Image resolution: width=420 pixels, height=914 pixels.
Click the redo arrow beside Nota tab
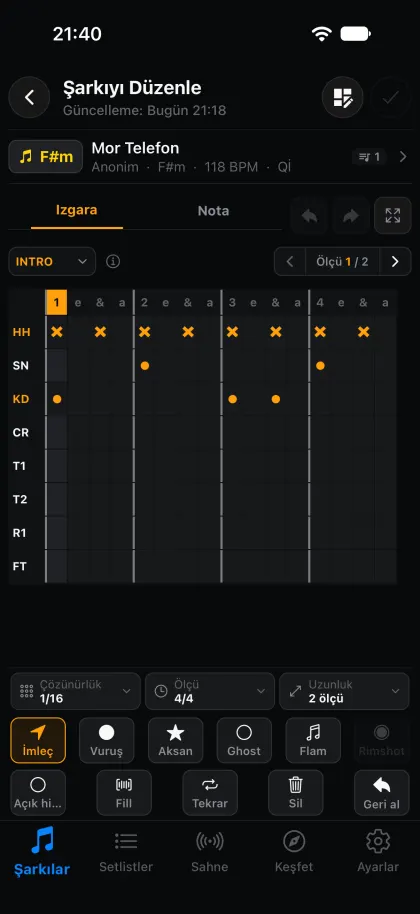coord(351,216)
